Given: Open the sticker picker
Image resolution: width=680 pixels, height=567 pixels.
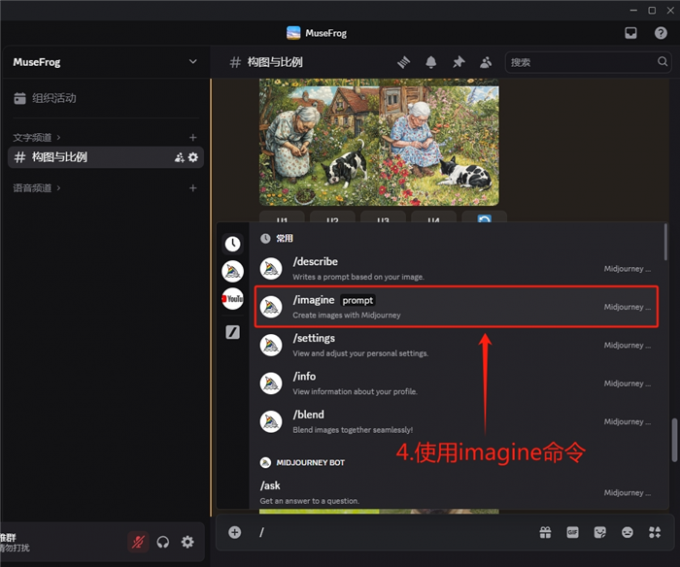Looking at the screenshot, I should [x=600, y=532].
